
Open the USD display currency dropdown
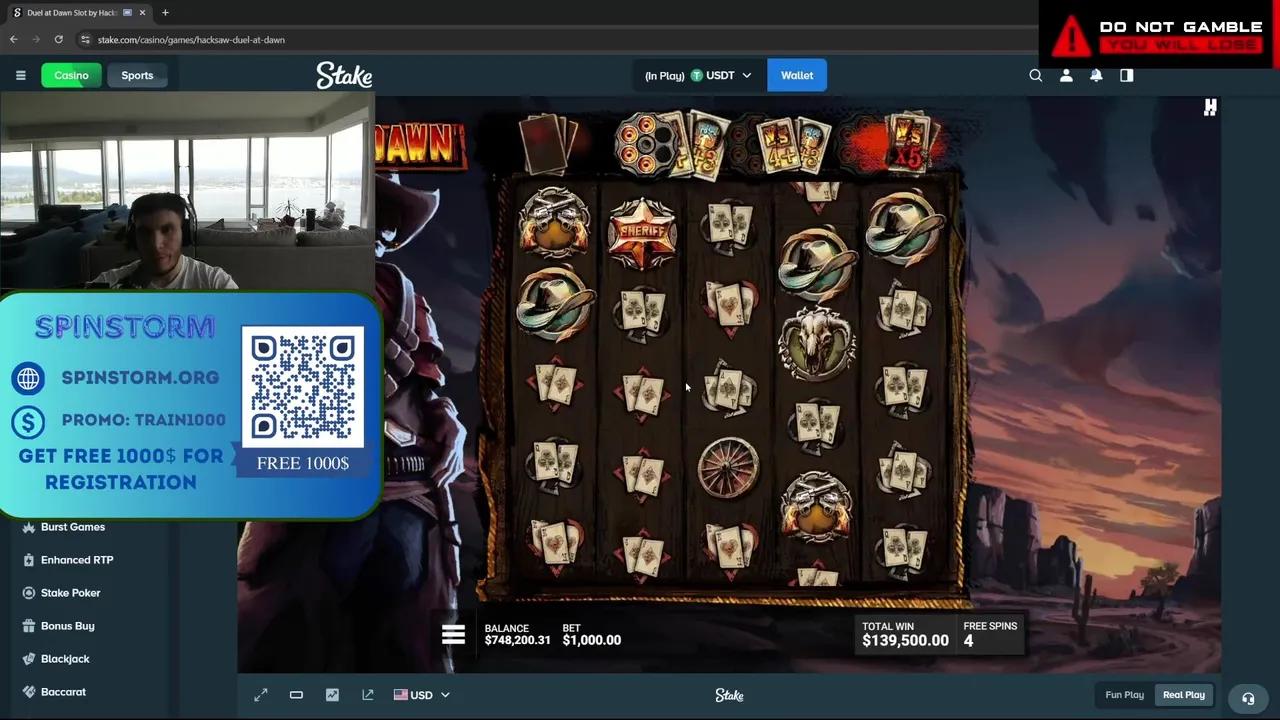coord(421,695)
